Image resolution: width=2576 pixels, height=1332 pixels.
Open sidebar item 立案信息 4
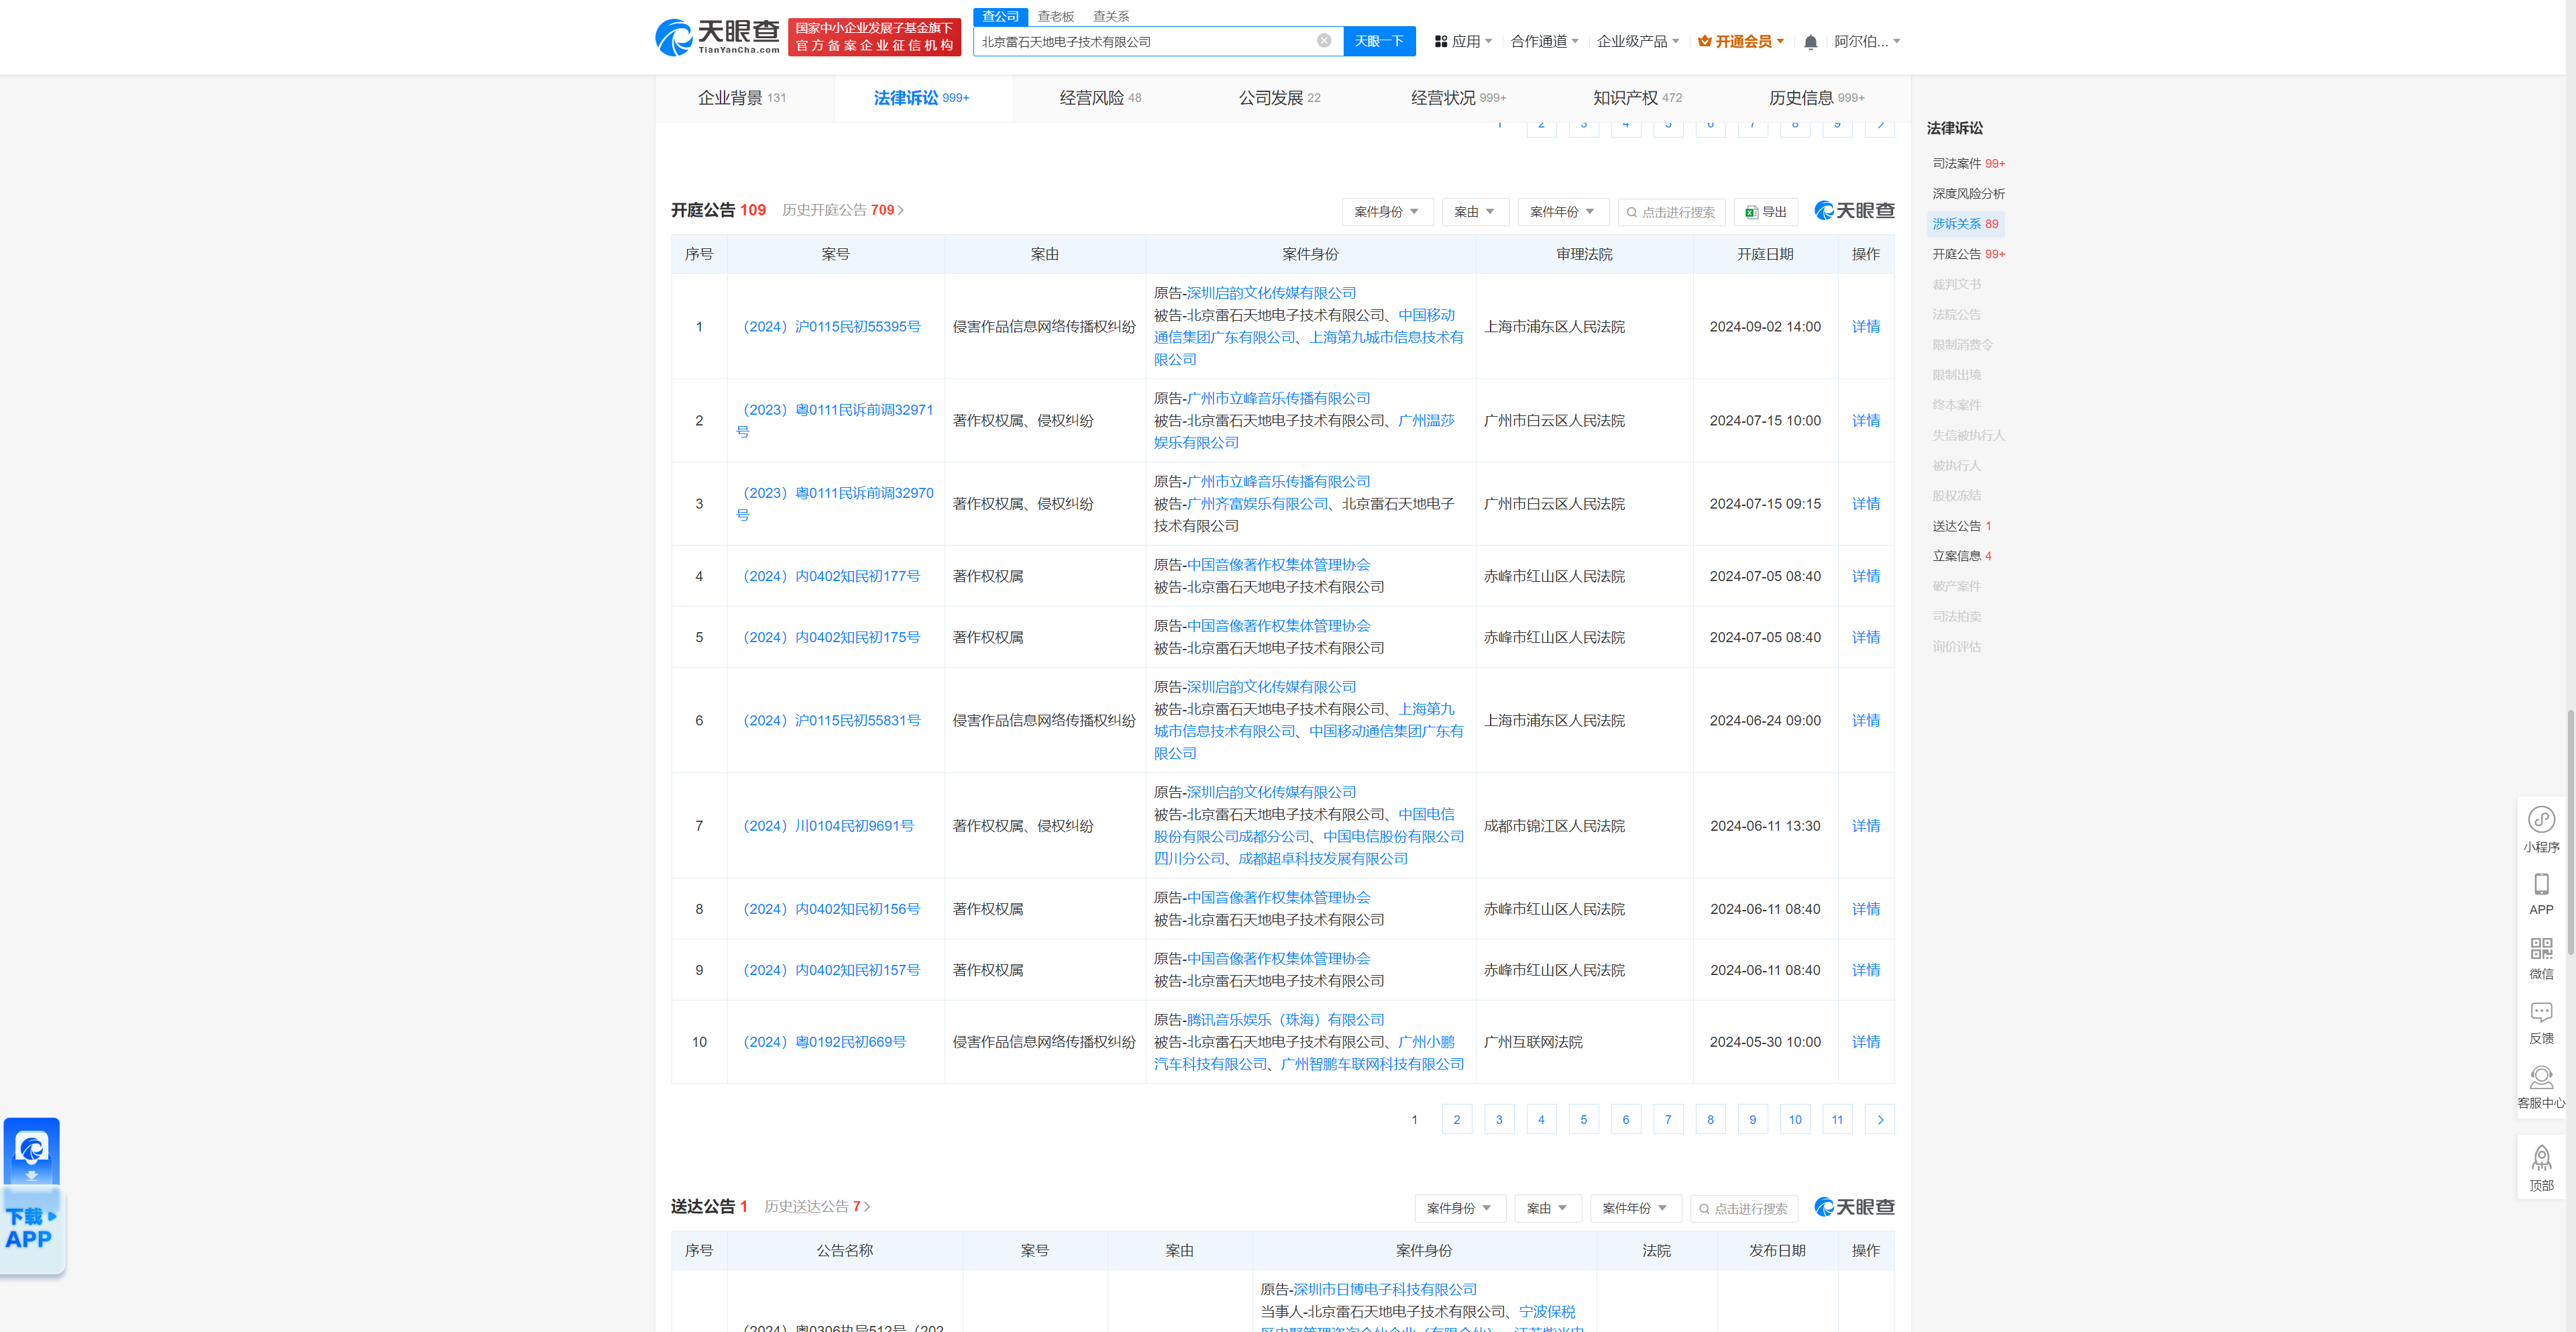point(1961,556)
